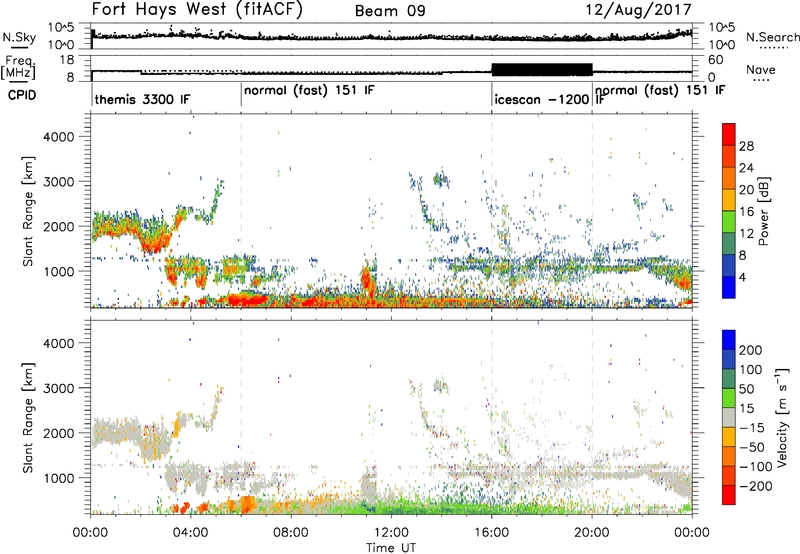800x554 pixels.
Task: Click the 'Fort Hays West (fitACF)' title
Action: pyautogui.click(x=197, y=10)
